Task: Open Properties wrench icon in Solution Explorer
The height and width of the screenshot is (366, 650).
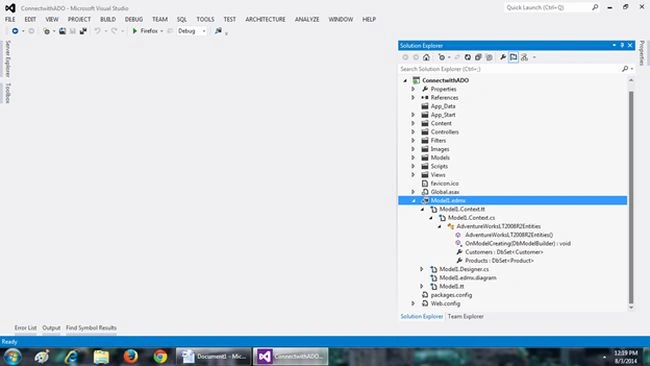Action: click(503, 57)
